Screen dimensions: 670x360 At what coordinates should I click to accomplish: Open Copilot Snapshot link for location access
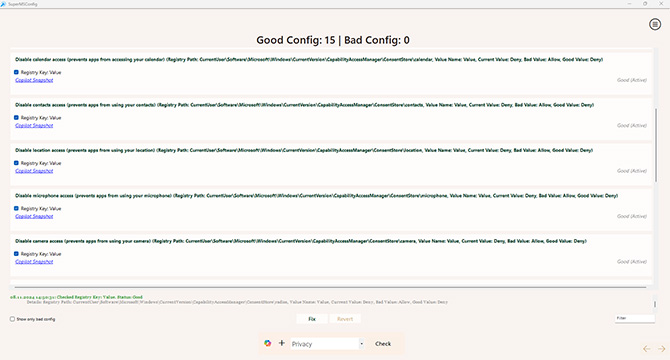coord(34,171)
